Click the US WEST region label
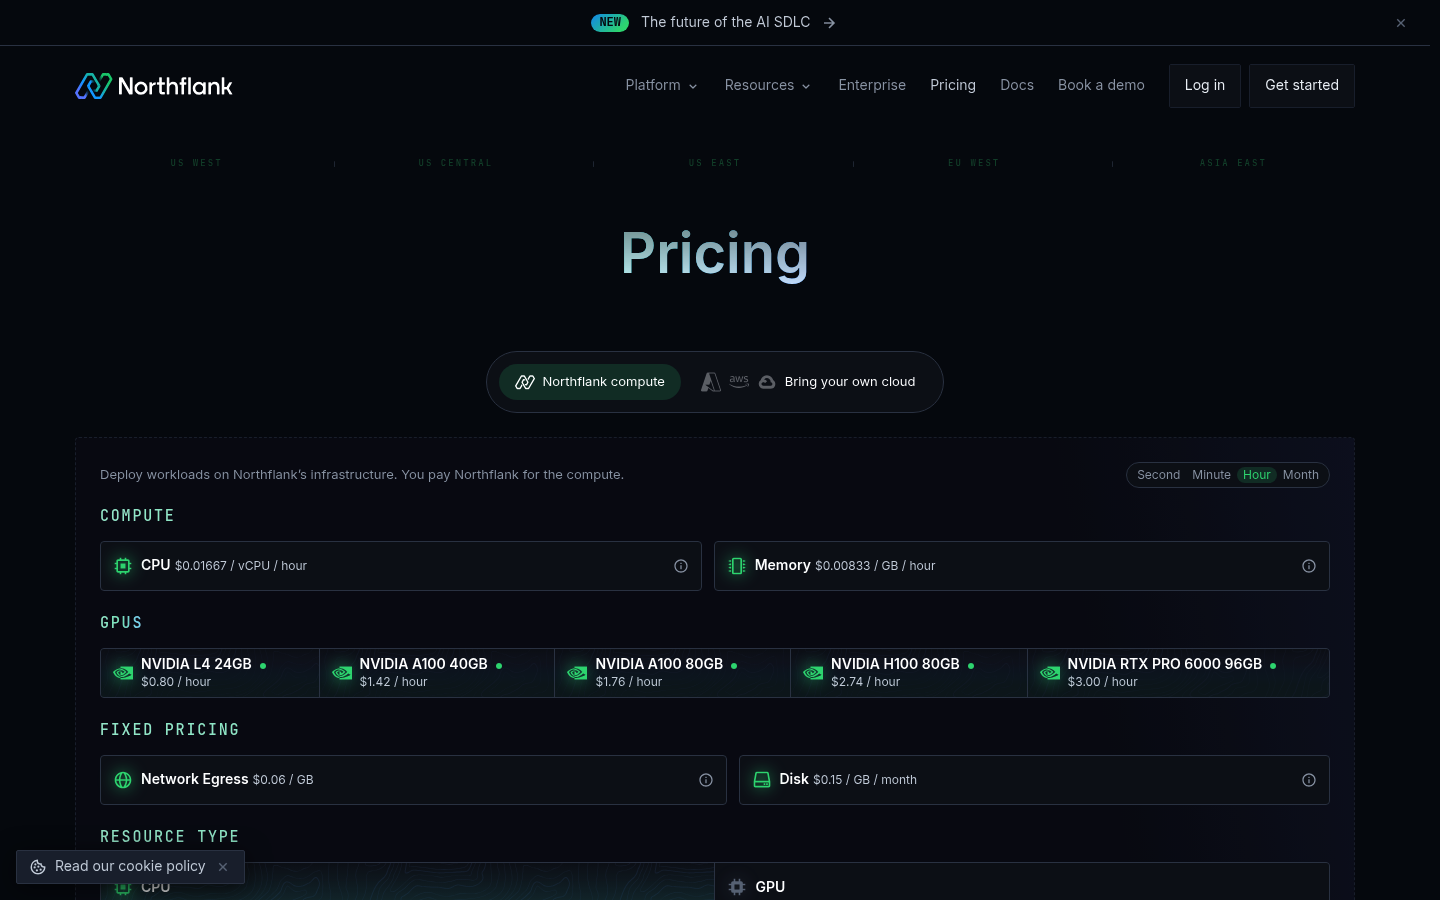The width and height of the screenshot is (1440, 900). click(196, 163)
